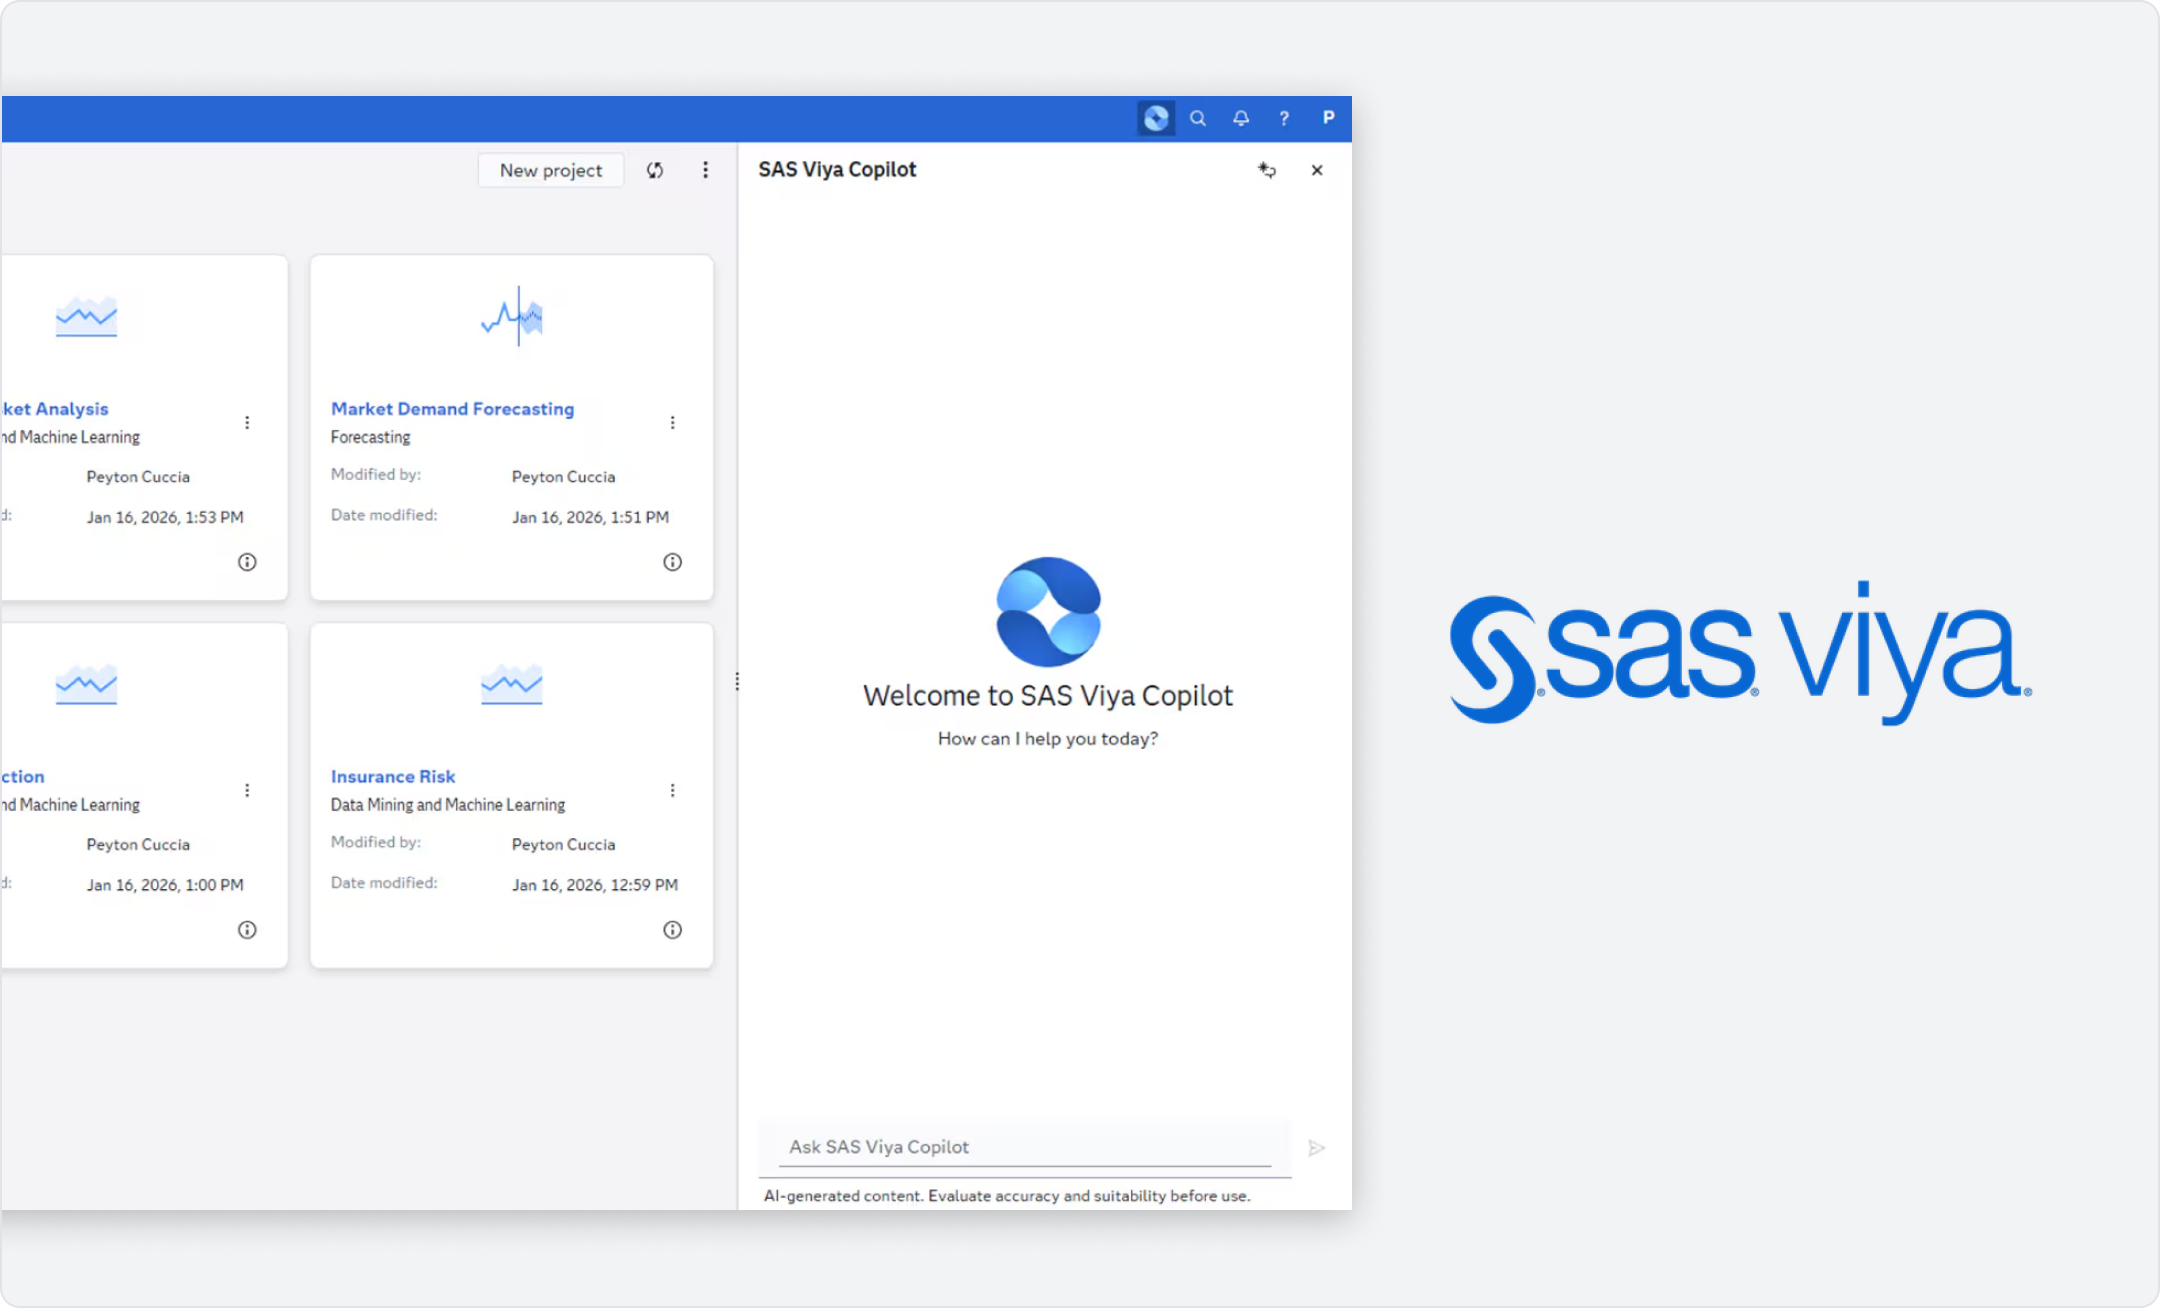Click 'How can I help you today?' text

(1048, 739)
